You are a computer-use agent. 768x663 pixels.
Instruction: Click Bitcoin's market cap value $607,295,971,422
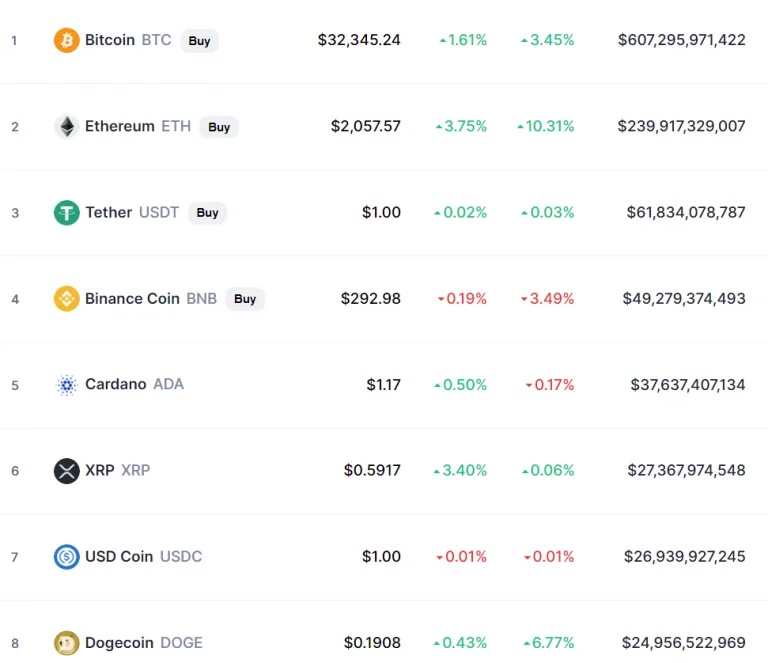pos(681,40)
